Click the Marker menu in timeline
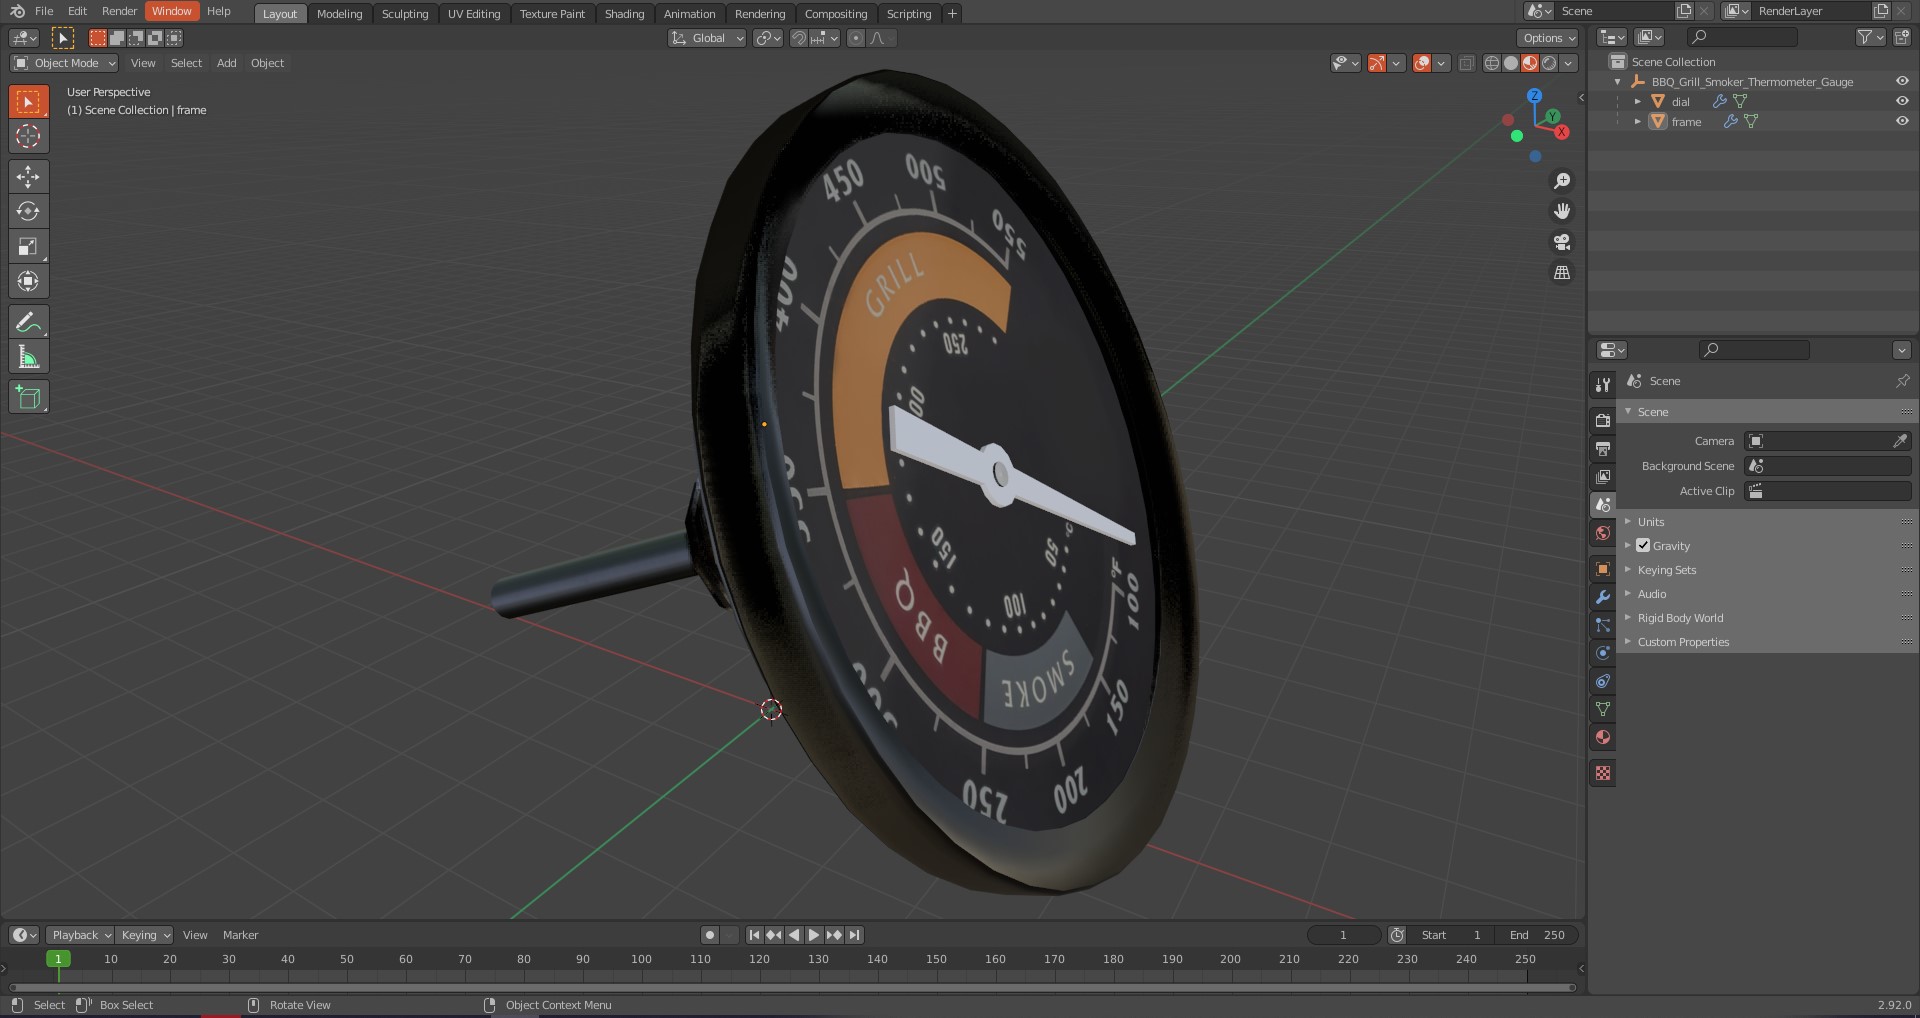 coord(240,935)
